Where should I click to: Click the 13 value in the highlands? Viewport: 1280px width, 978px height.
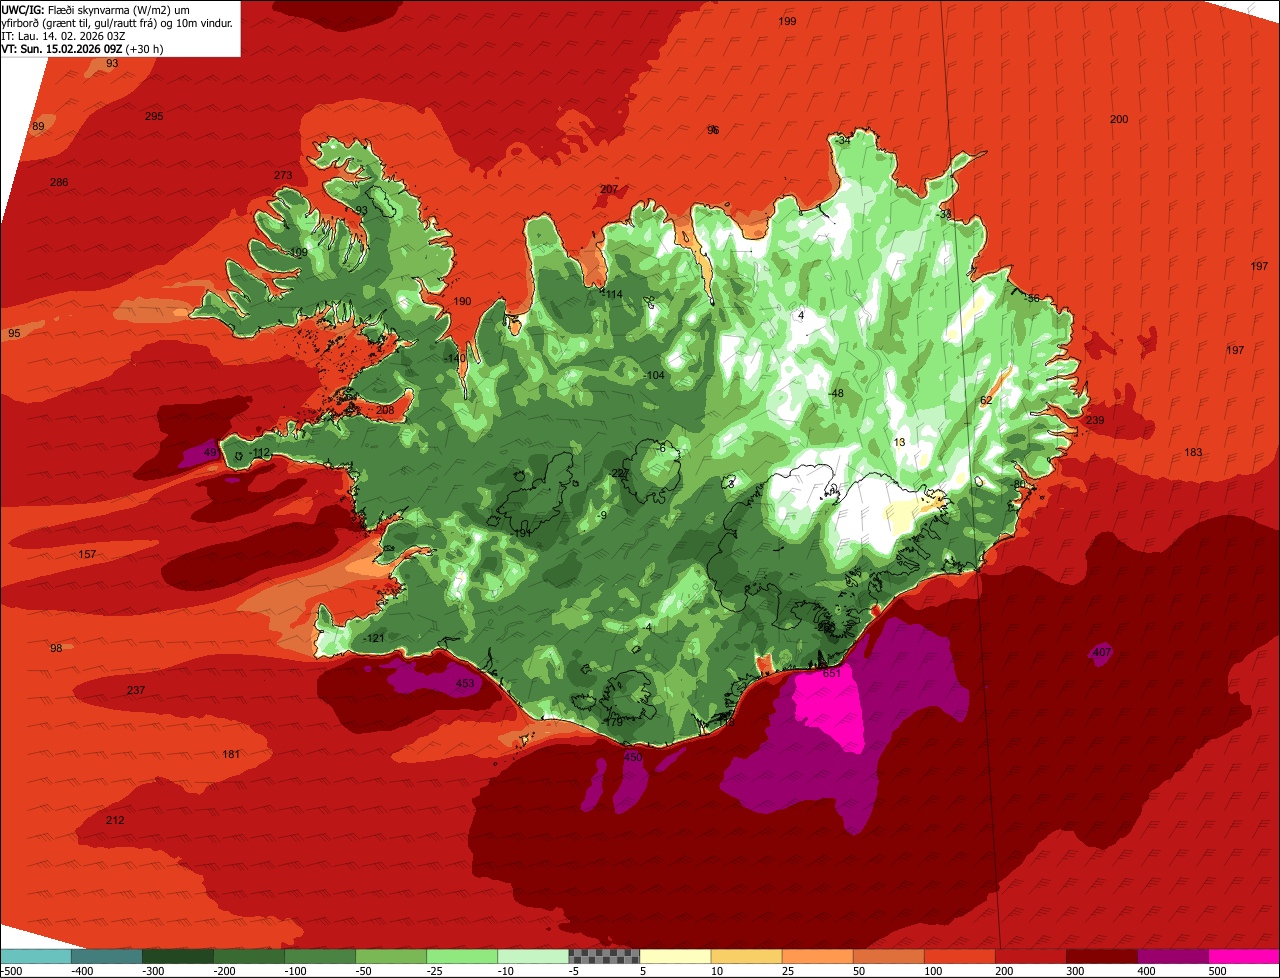[x=899, y=442]
